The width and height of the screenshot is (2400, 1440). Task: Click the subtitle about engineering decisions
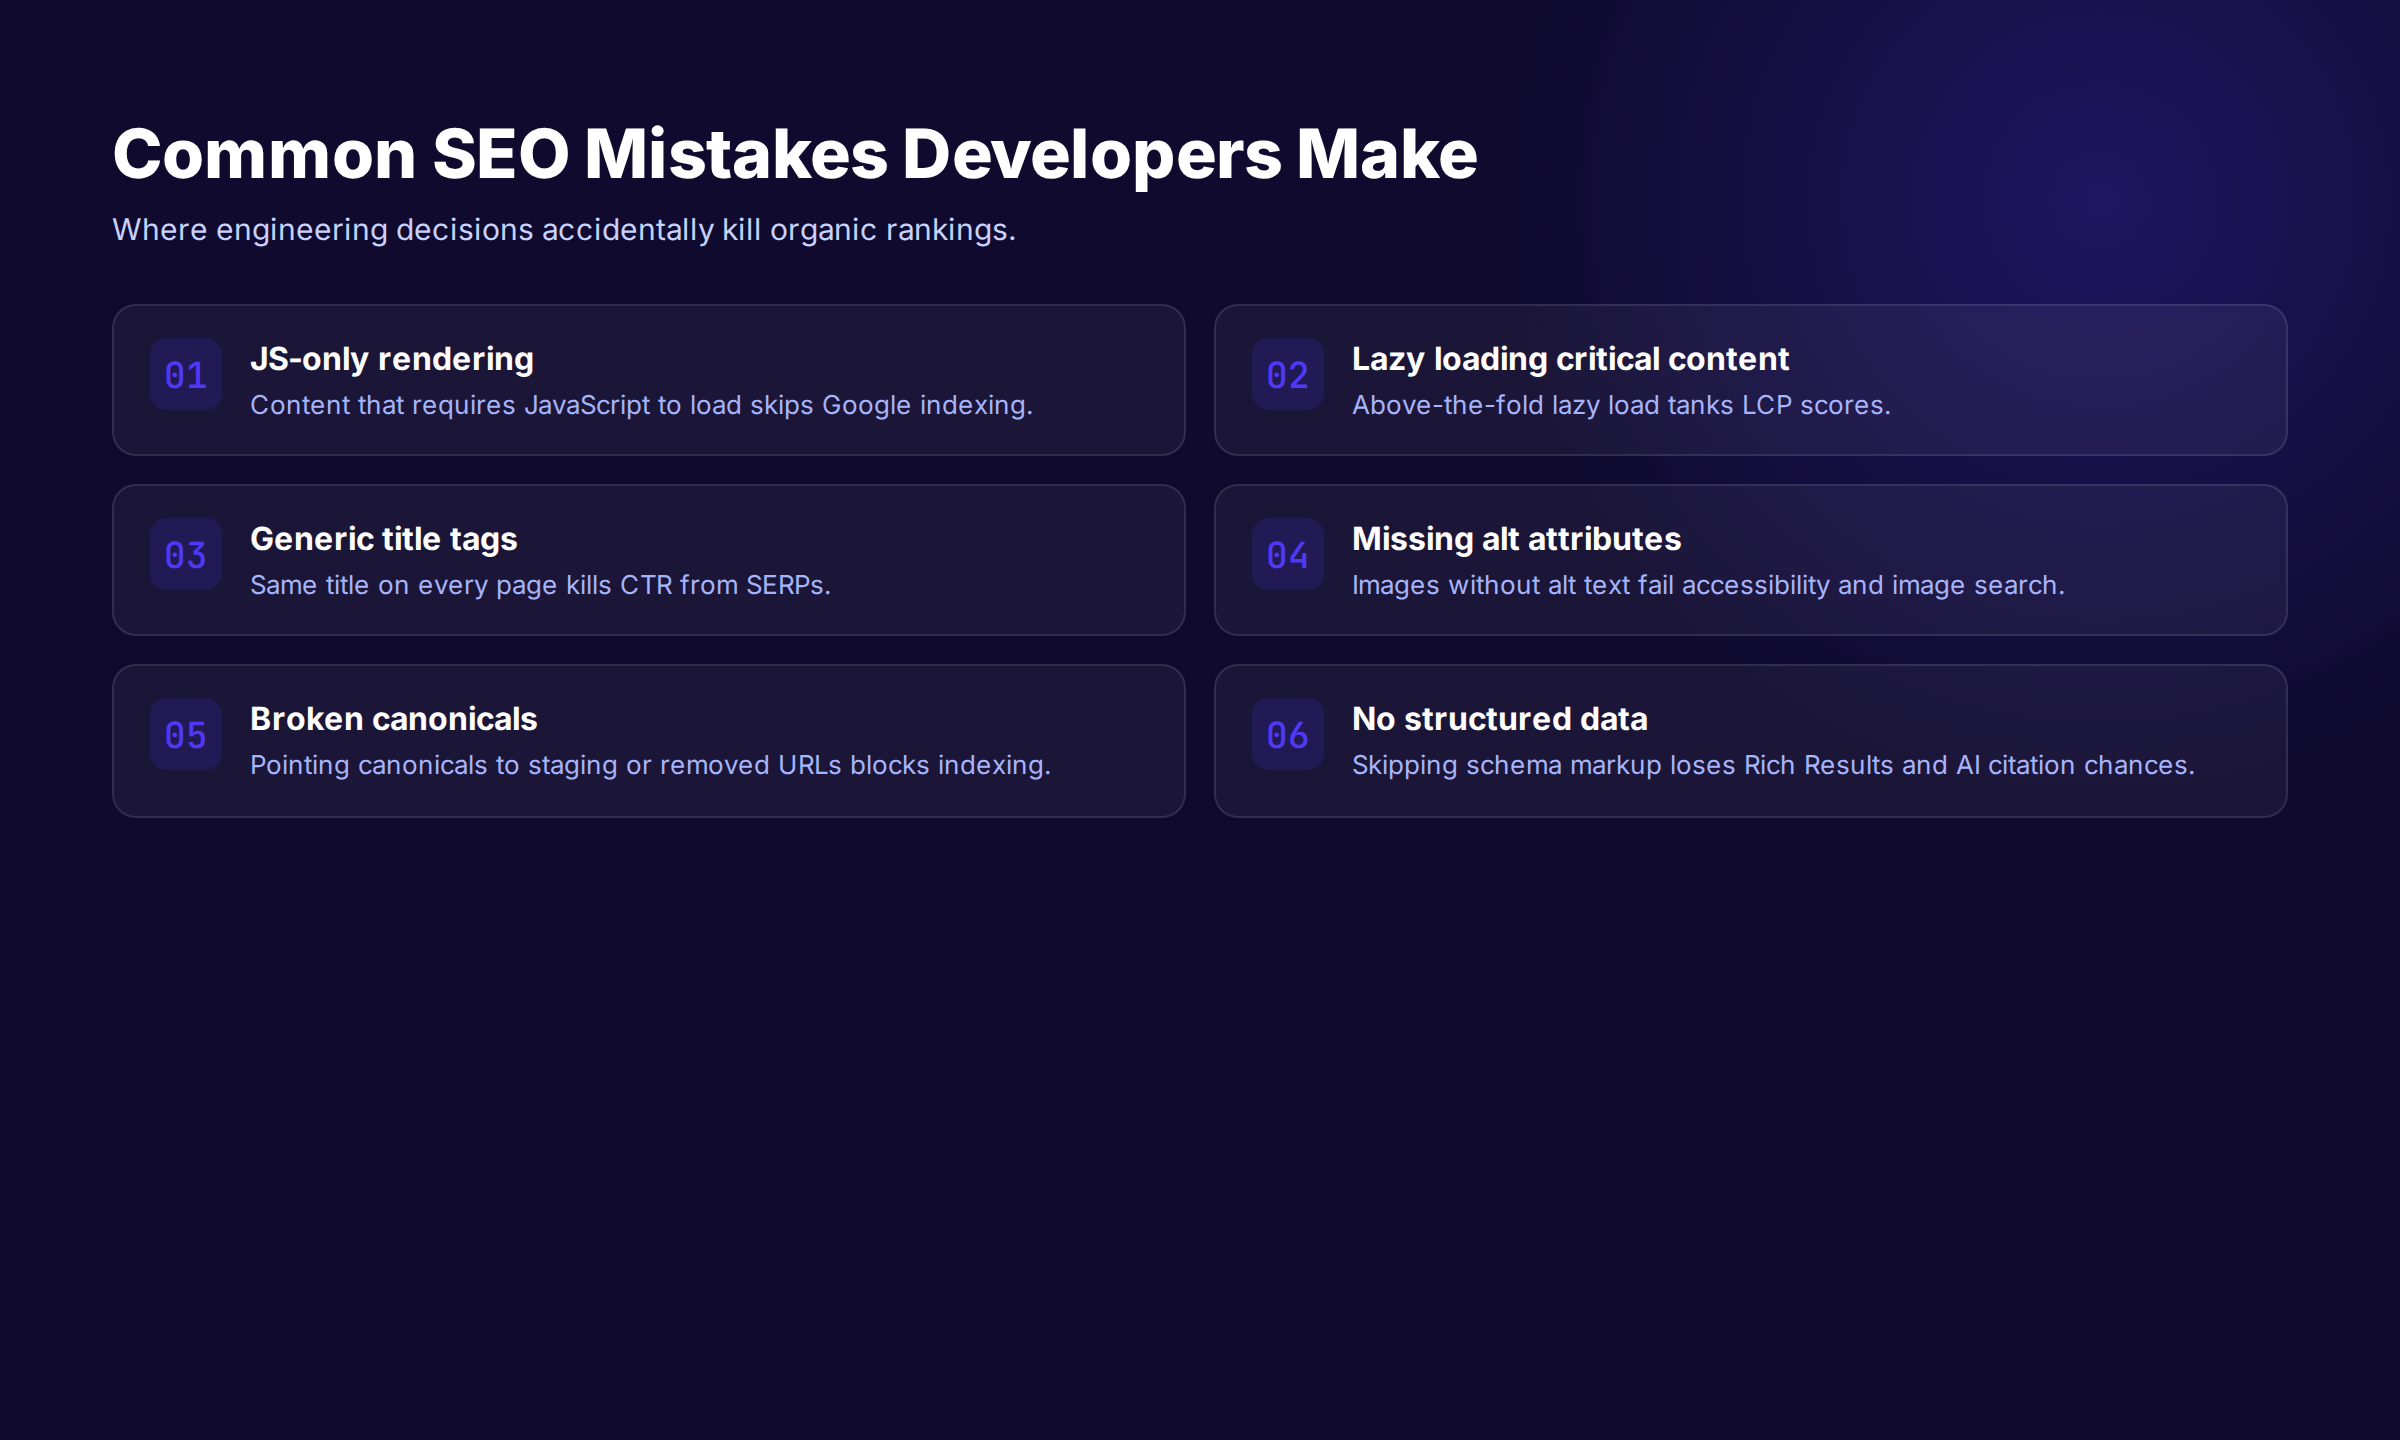[564, 230]
